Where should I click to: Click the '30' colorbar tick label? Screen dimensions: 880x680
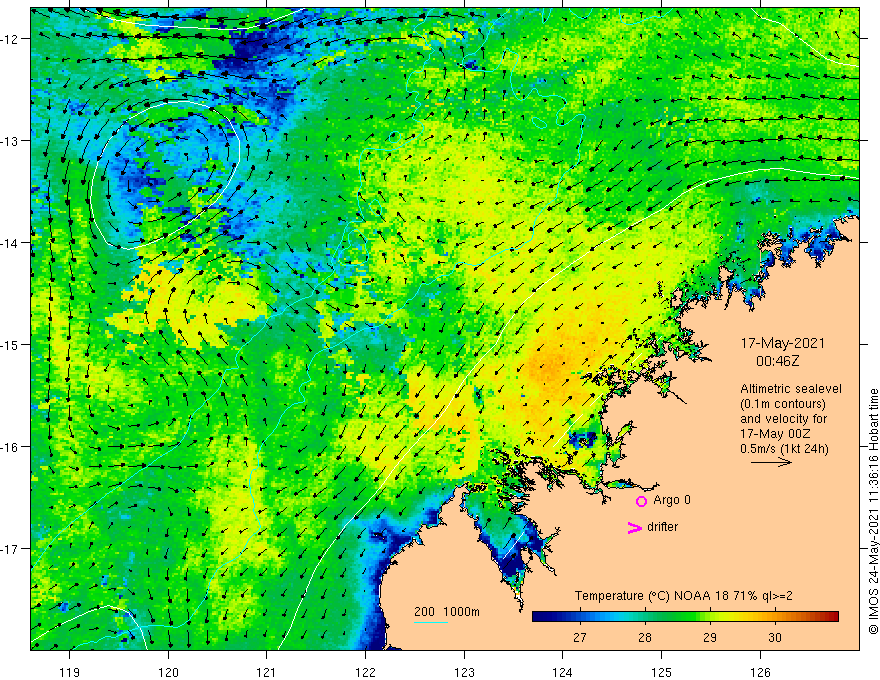(x=775, y=637)
